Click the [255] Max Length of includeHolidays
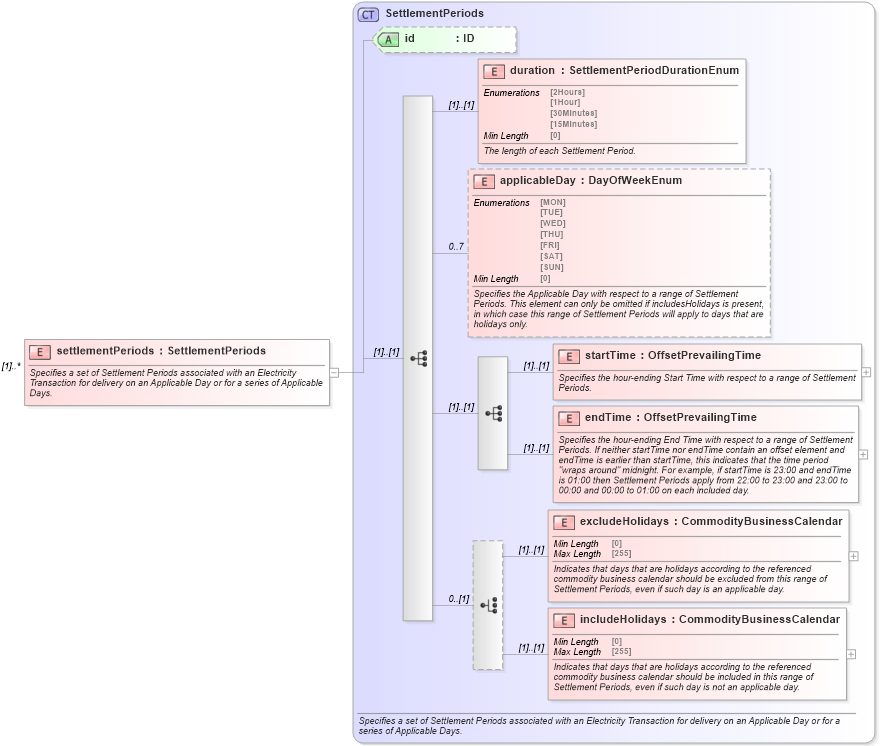The width and height of the screenshot is (880, 746). tap(621, 651)
